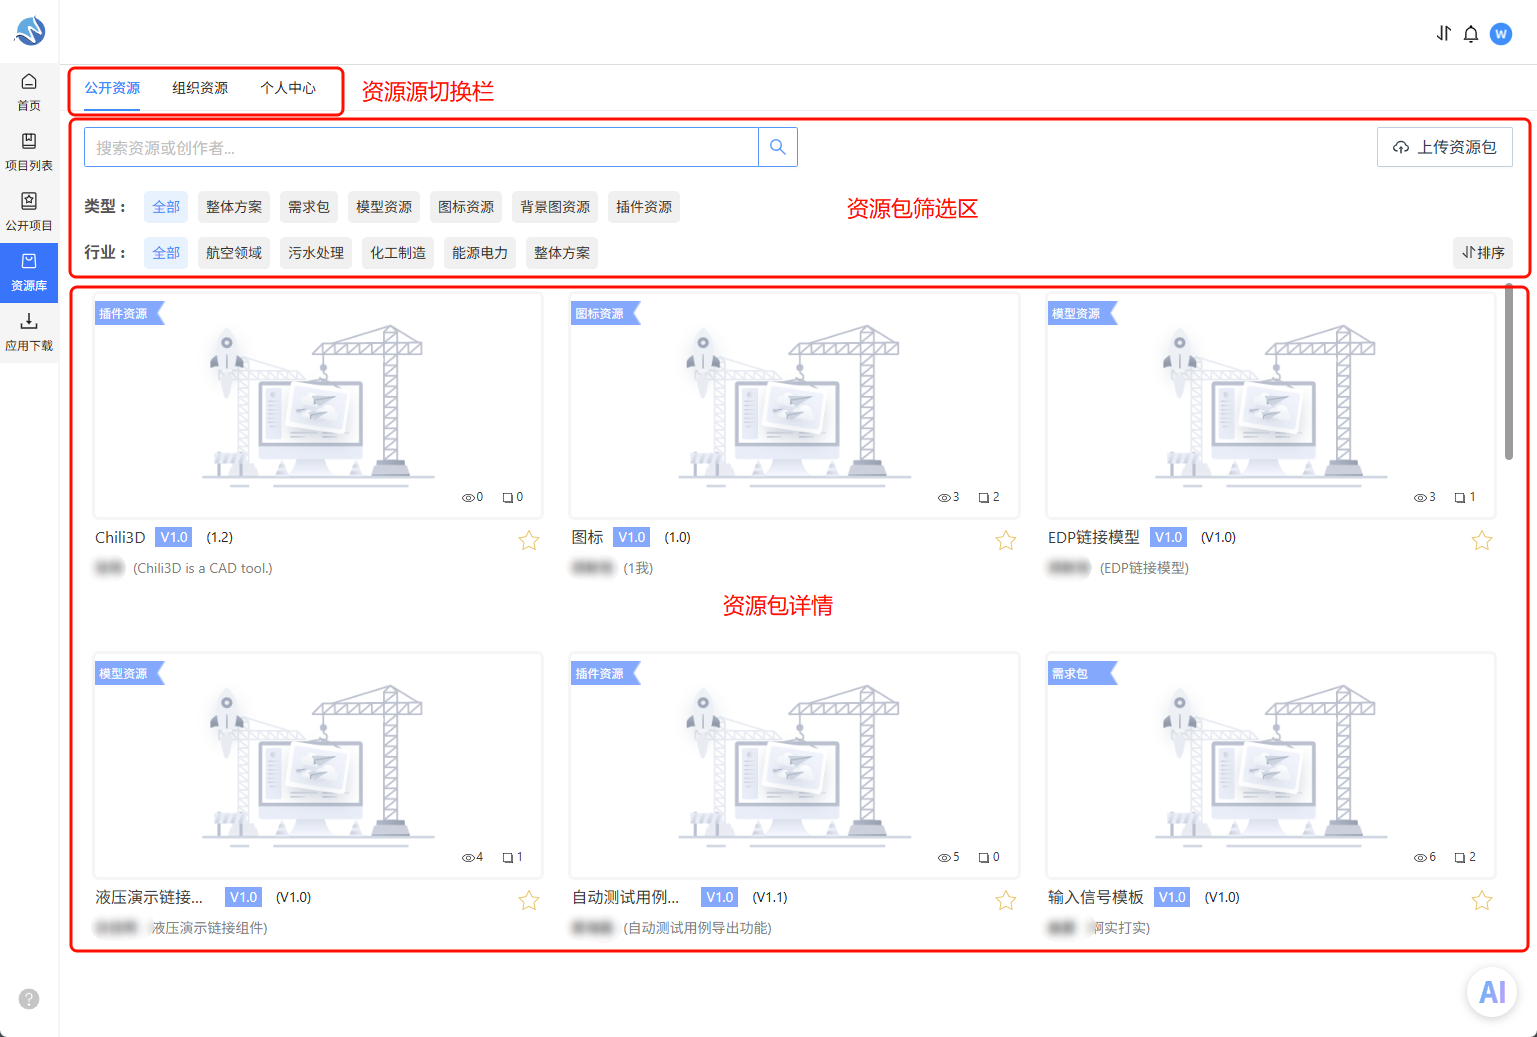Filter industry by 航空领域

click(234, 253)
